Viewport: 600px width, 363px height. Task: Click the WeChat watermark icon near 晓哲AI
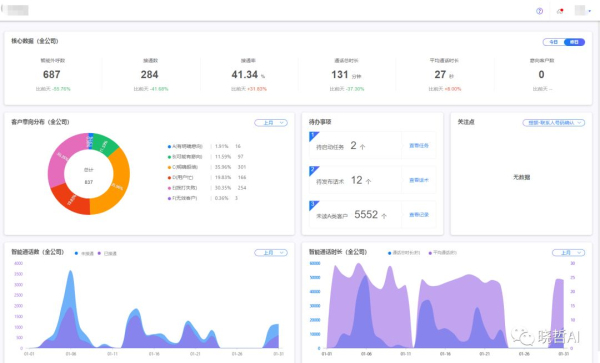click(523, 336)
